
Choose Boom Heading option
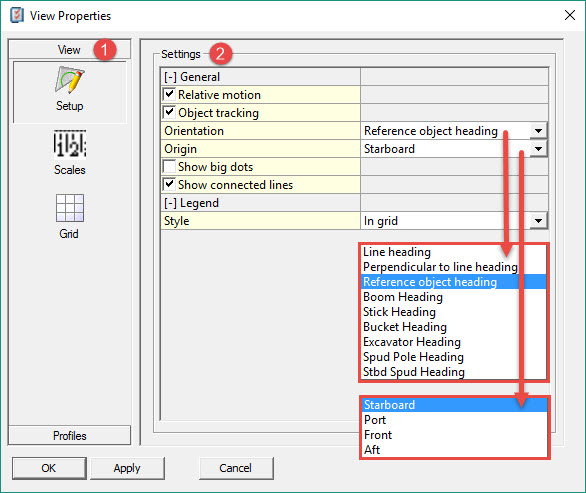[x=453, y=297]
